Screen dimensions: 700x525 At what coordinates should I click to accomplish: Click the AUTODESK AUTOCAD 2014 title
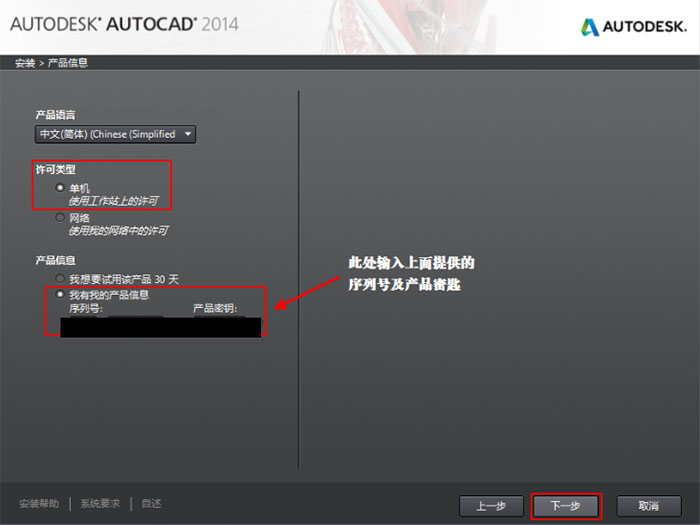125,24
